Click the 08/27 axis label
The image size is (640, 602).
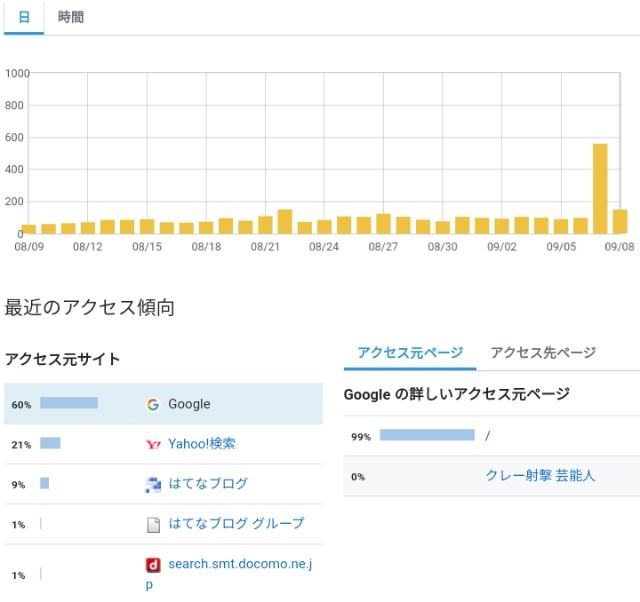pyautogui.click(x=383, y=247)
